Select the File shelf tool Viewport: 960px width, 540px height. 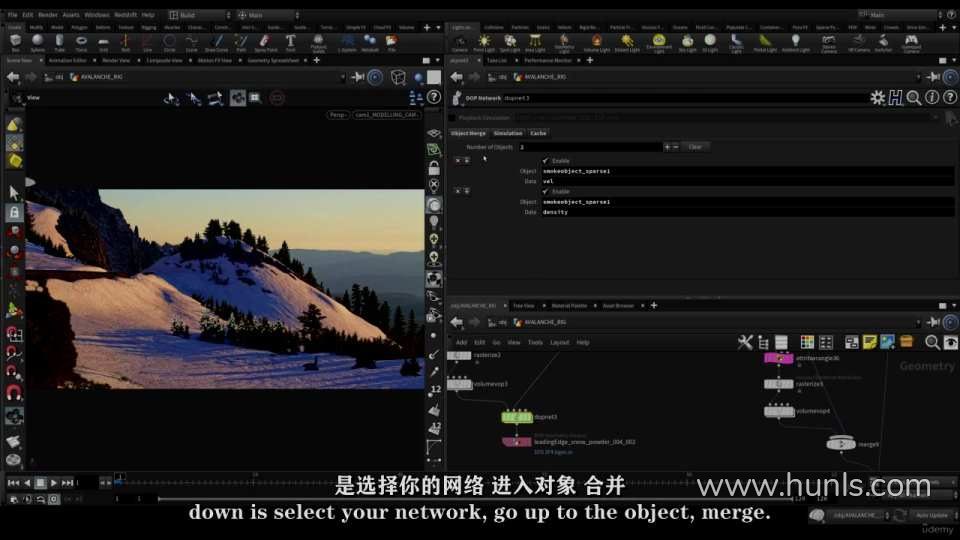391,42
